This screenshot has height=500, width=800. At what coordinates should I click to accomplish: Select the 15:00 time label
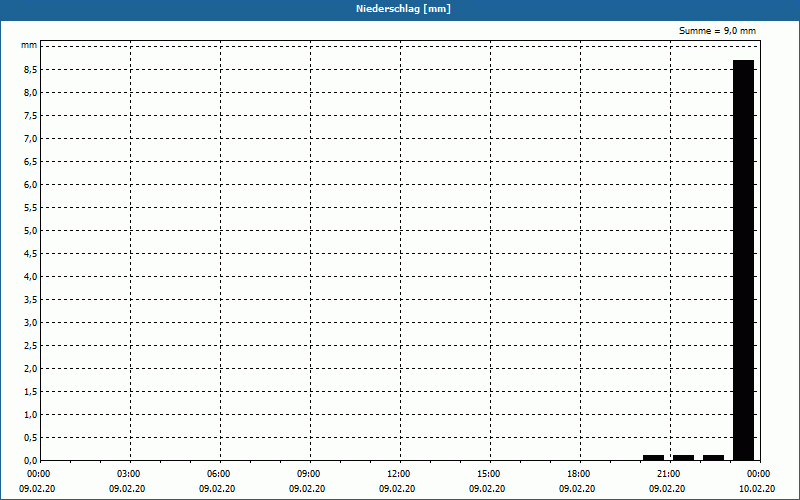click(x=488, y=474)
